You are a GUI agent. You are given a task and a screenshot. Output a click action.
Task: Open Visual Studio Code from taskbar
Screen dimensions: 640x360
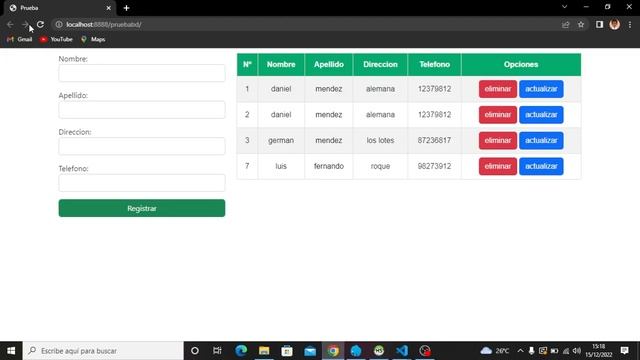pos(402,351)
